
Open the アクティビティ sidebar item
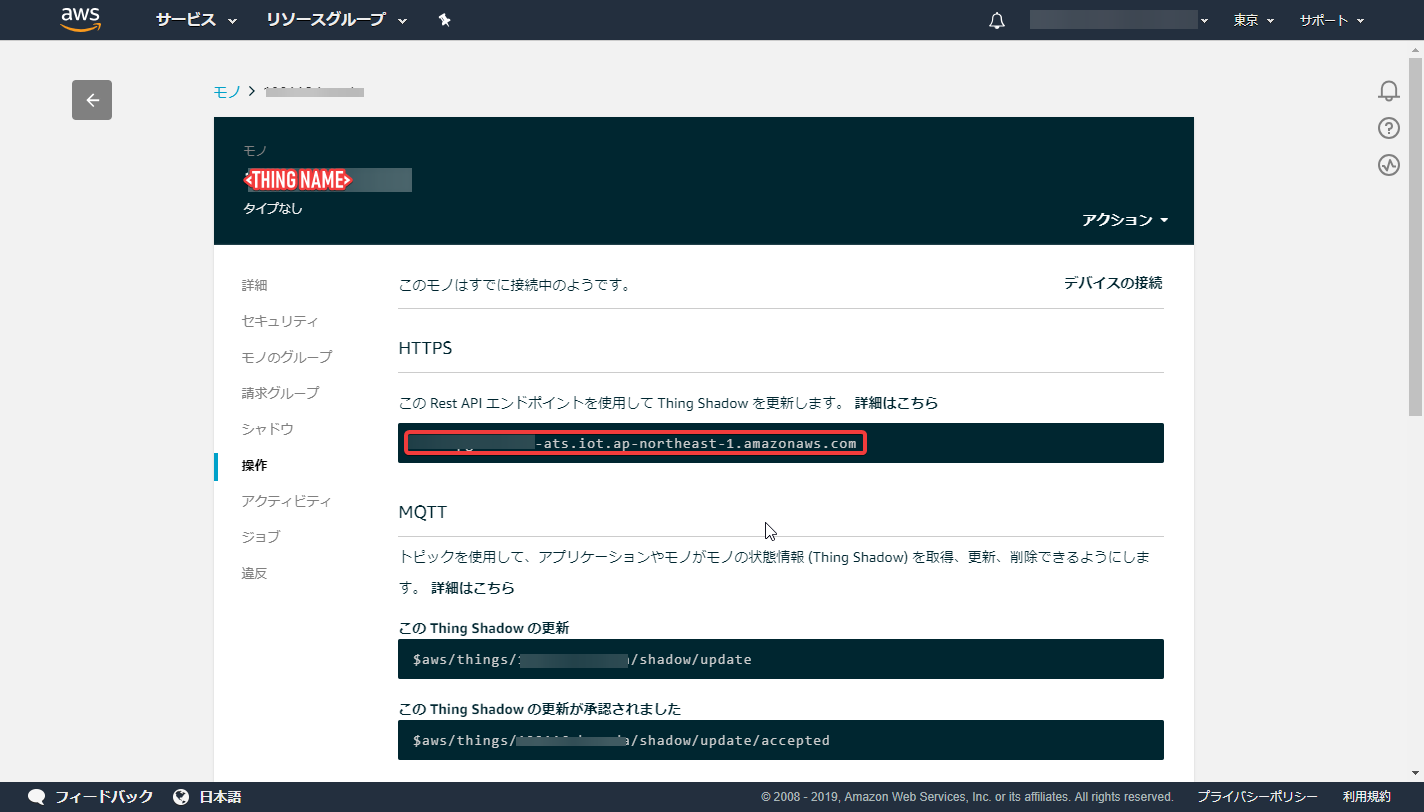[286, 501]
